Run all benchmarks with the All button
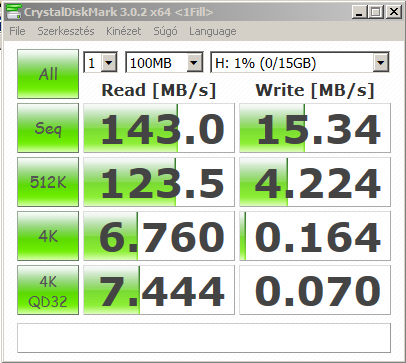 click(48, 74)
